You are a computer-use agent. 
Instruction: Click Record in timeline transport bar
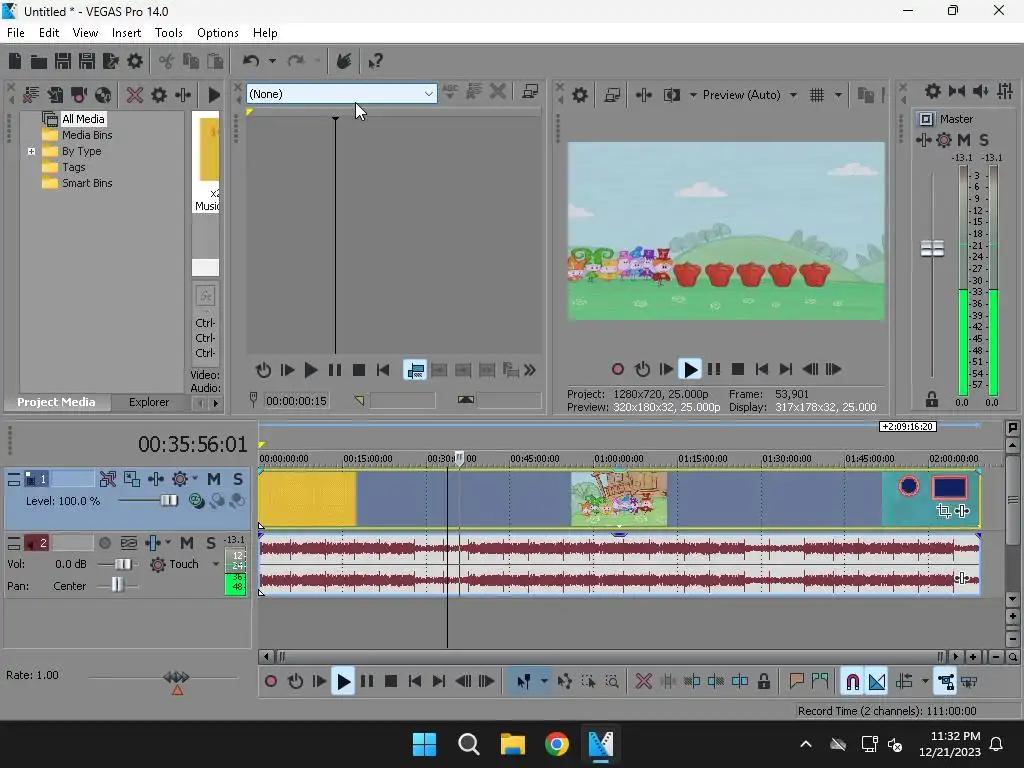click(x=271, y=682)
